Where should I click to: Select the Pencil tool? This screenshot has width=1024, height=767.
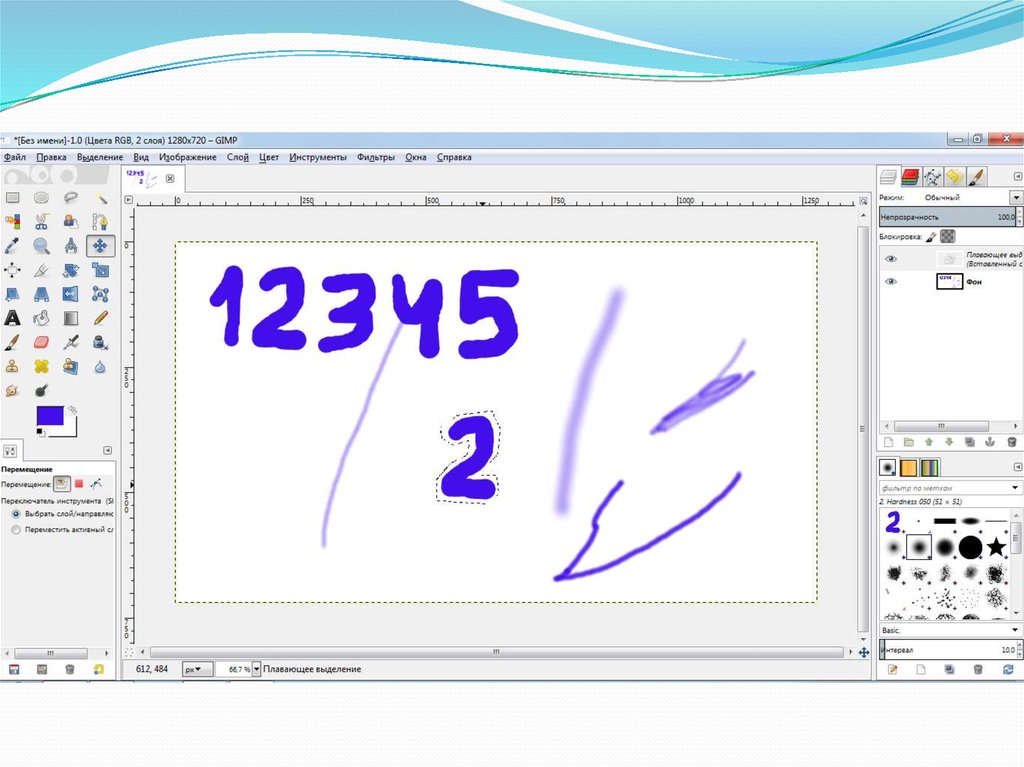pyautogui.click(x=100, y=319)
